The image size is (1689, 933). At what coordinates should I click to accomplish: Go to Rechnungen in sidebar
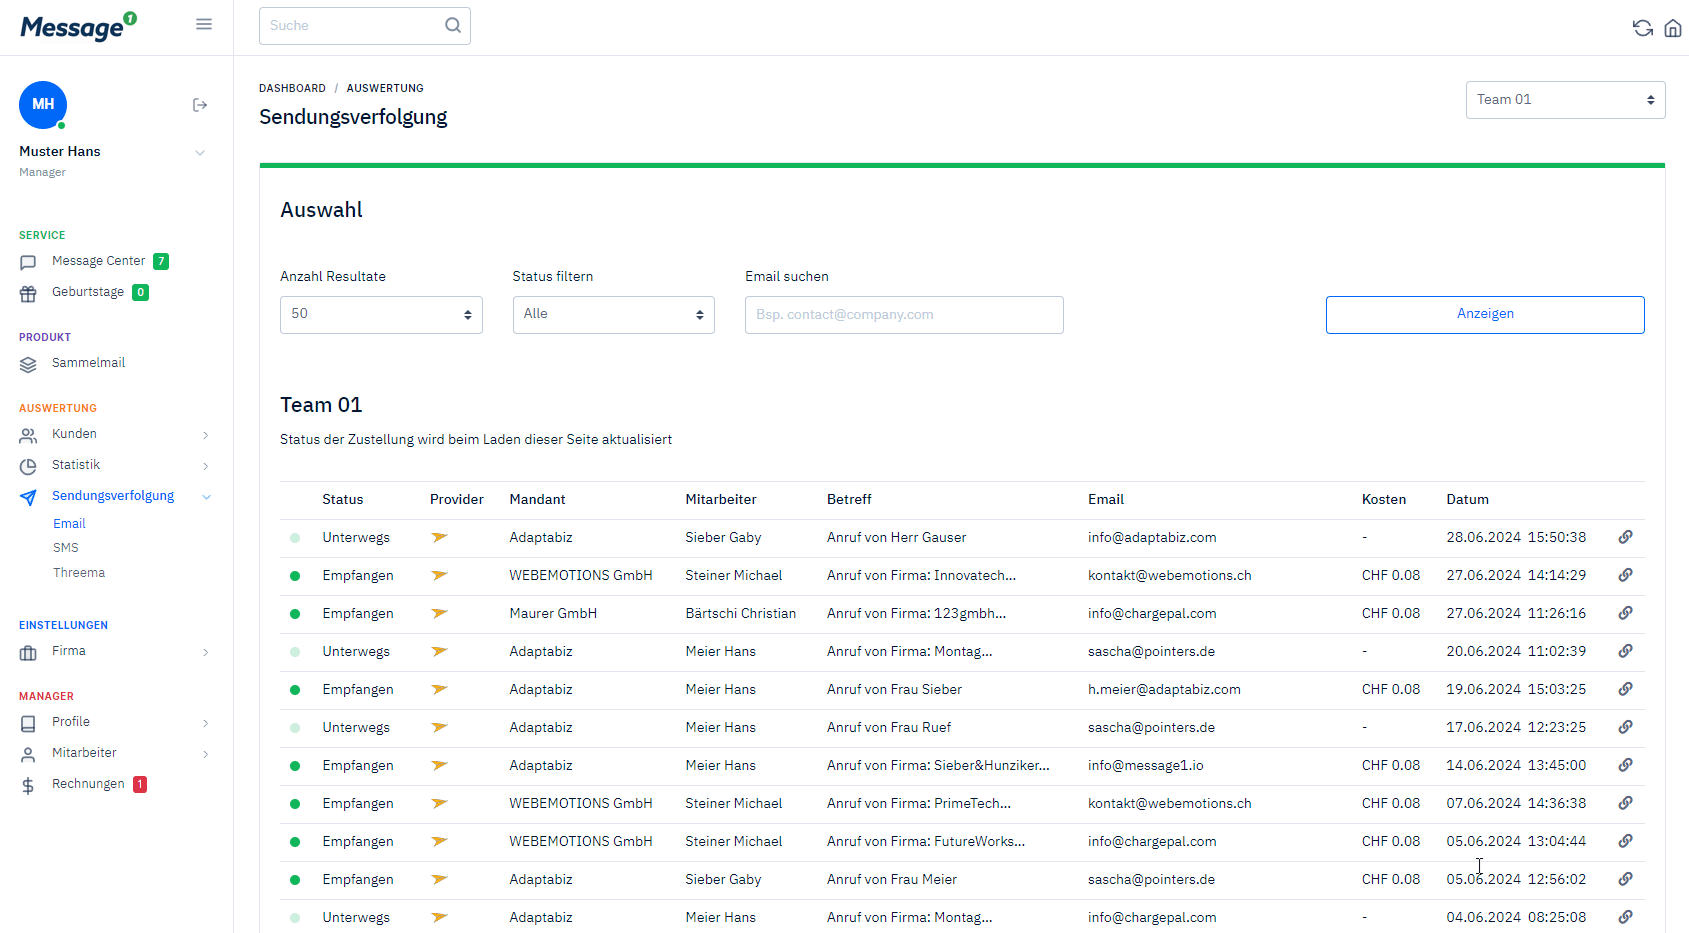pyautogui.click(x=88, y=784)
